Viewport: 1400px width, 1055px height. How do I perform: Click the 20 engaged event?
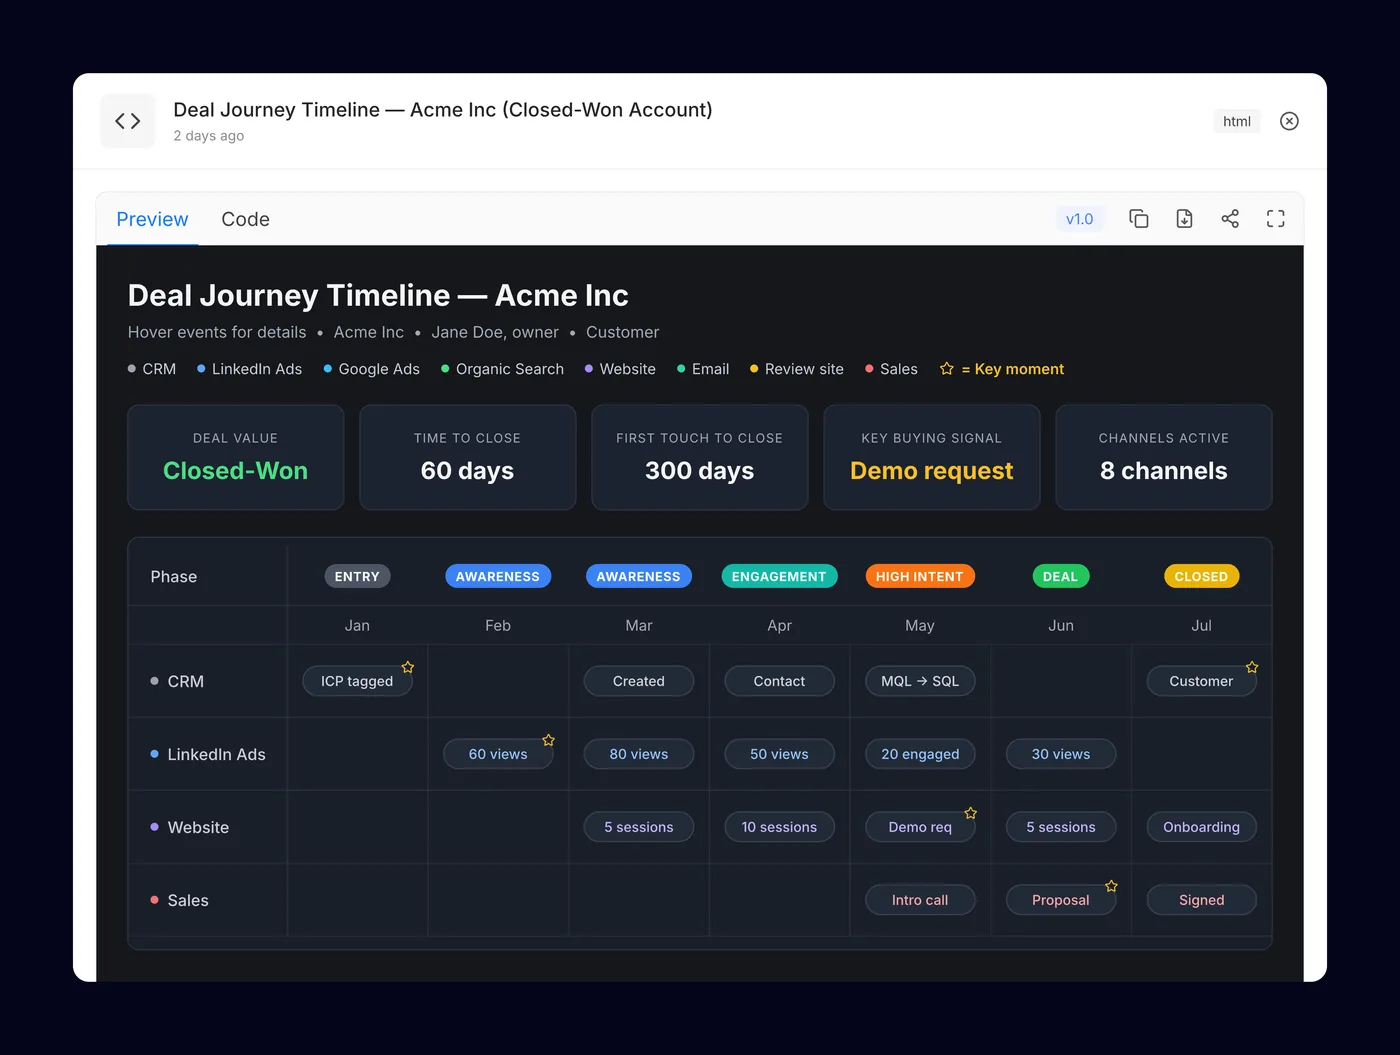coord(920,754)
